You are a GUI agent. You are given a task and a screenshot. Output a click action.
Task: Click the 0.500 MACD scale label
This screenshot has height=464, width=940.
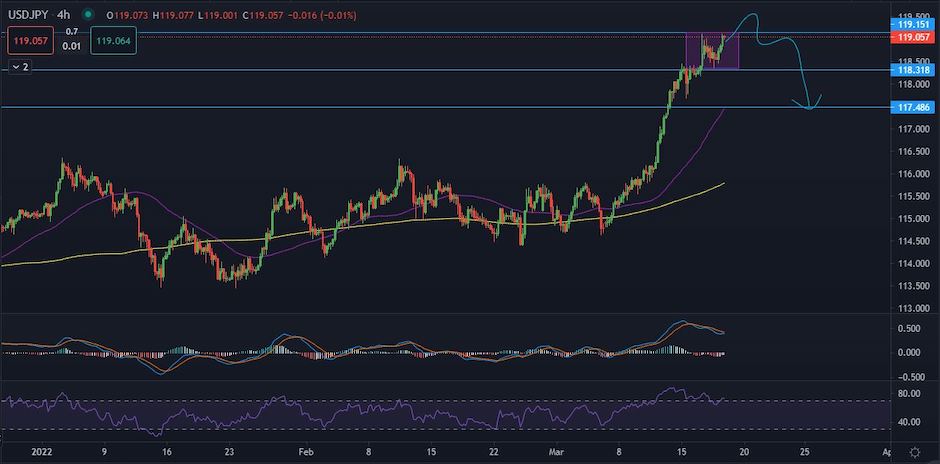911,329
